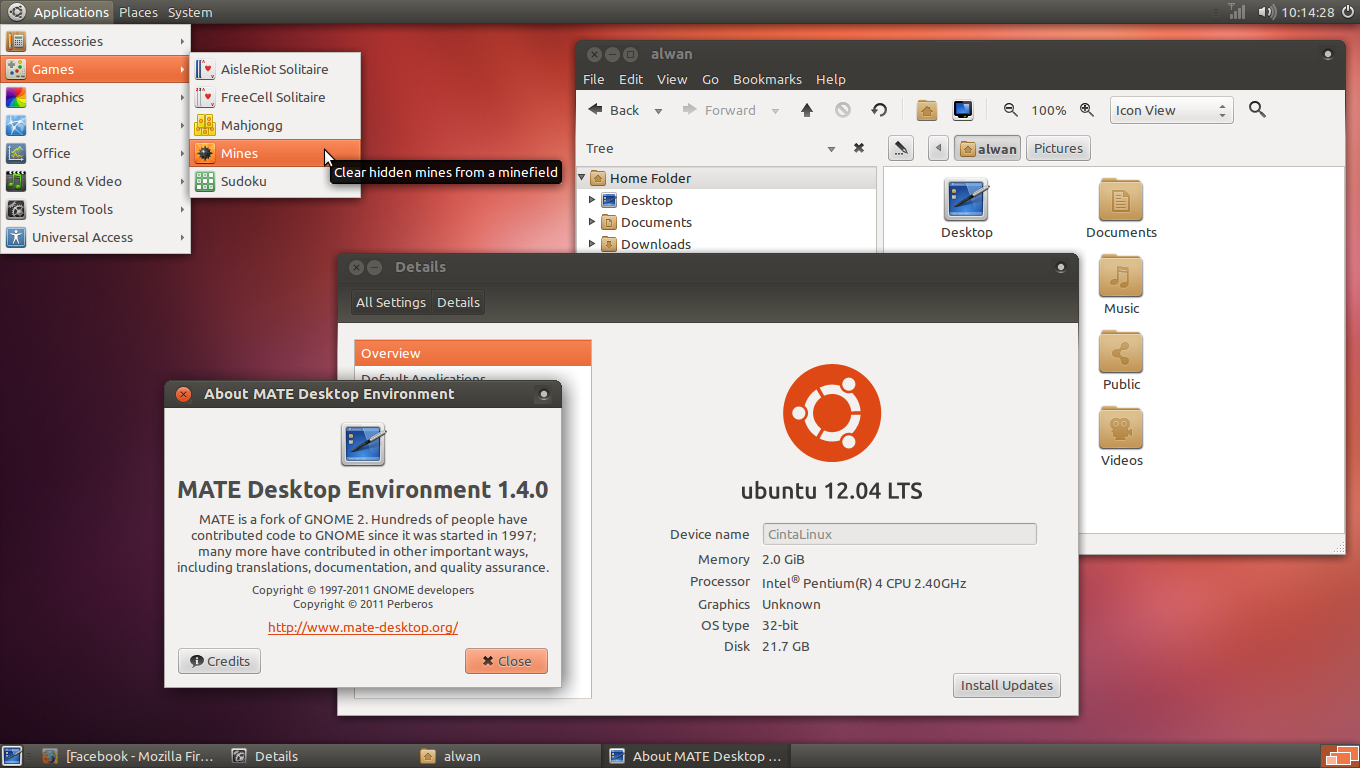Select the Videos folder icon

[1121, 437]
